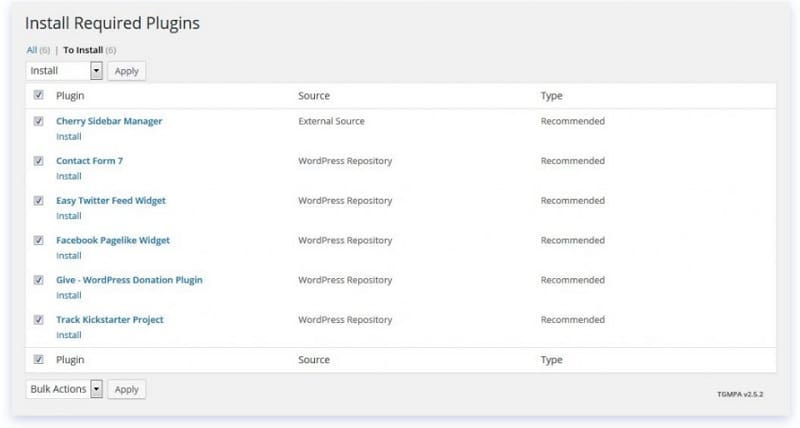This screenshot has width=800, height=428.
Task: Select the To Install (6) filter
Action: tap(90, 50)
